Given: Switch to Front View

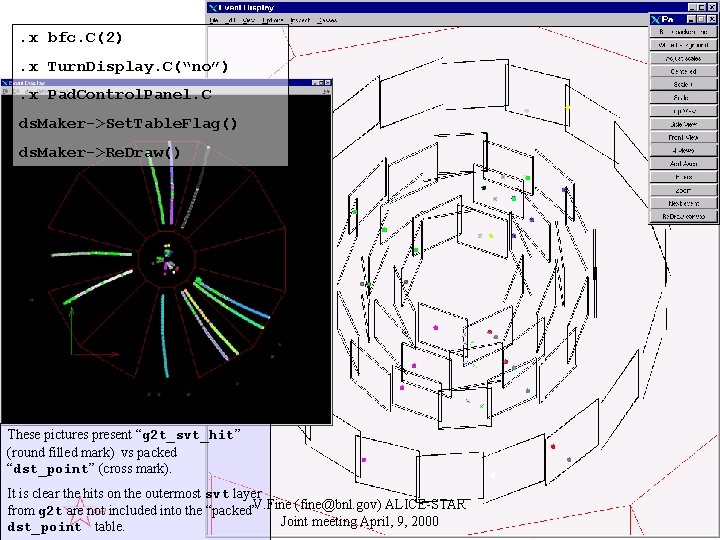Looking at the screenshot, I should point(683,137).
